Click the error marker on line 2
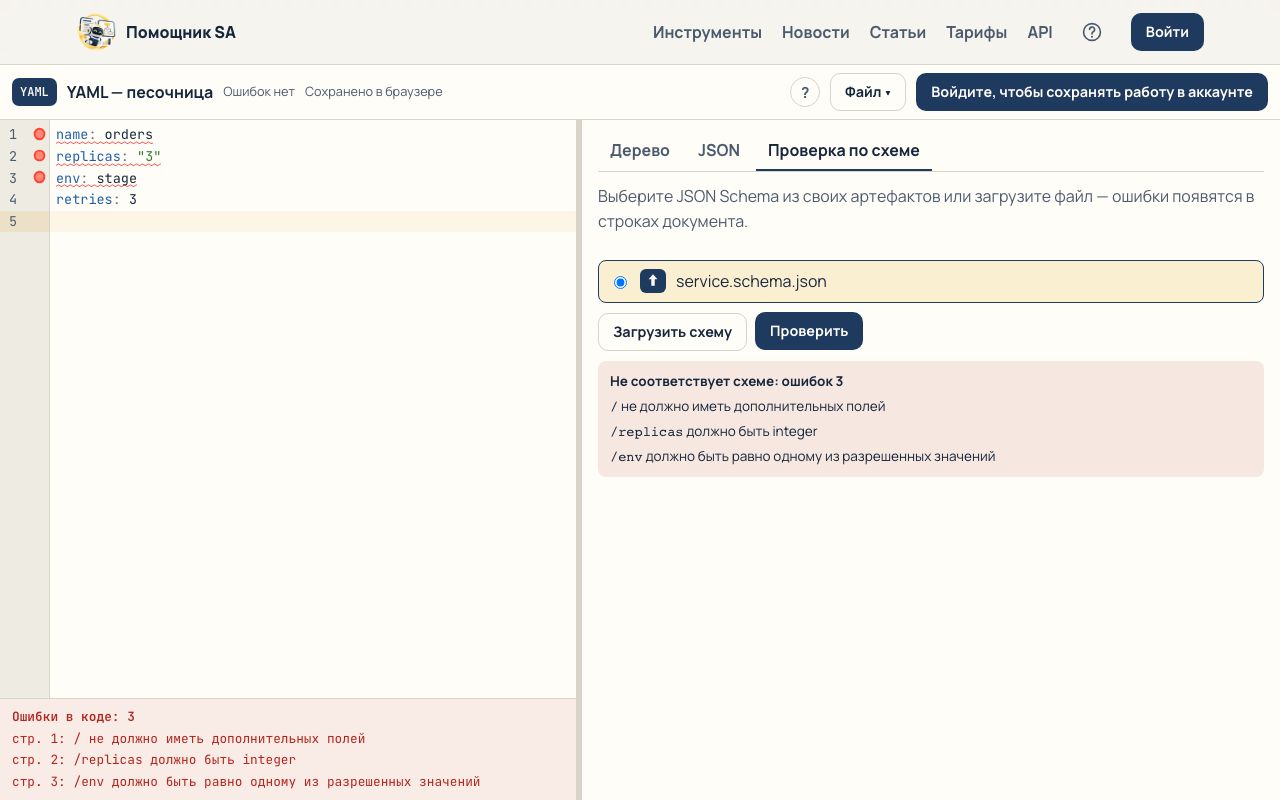This screenshot has width=1280, height=800. 39,156
